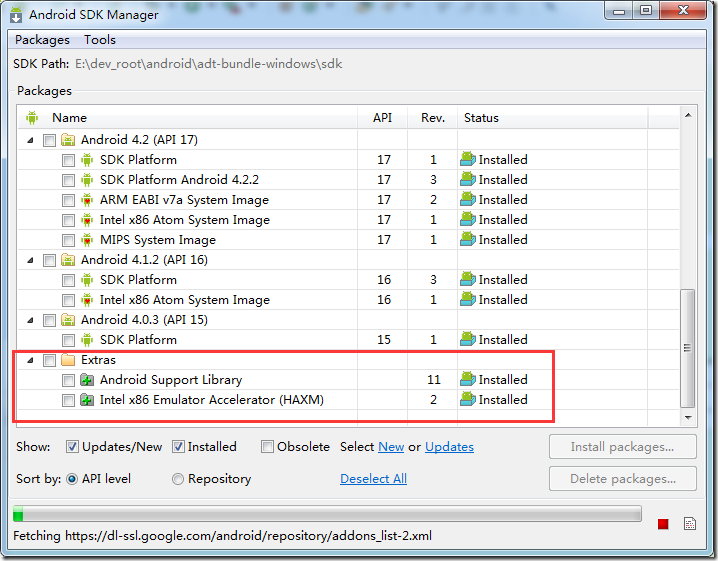Collapse the Android 4.2 (API 17) group
Image resolution: width=718 pixels, height=561 pixels.
point(30,140)
